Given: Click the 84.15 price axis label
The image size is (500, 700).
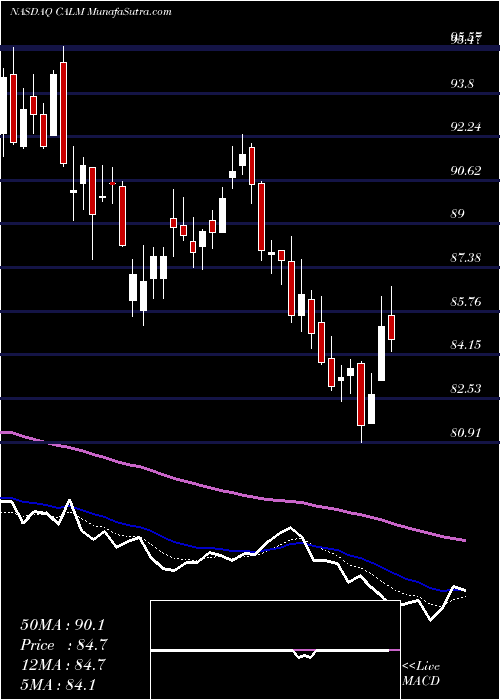Looking at the screenshot, I should pyautogui.click(x=466, y=345).
